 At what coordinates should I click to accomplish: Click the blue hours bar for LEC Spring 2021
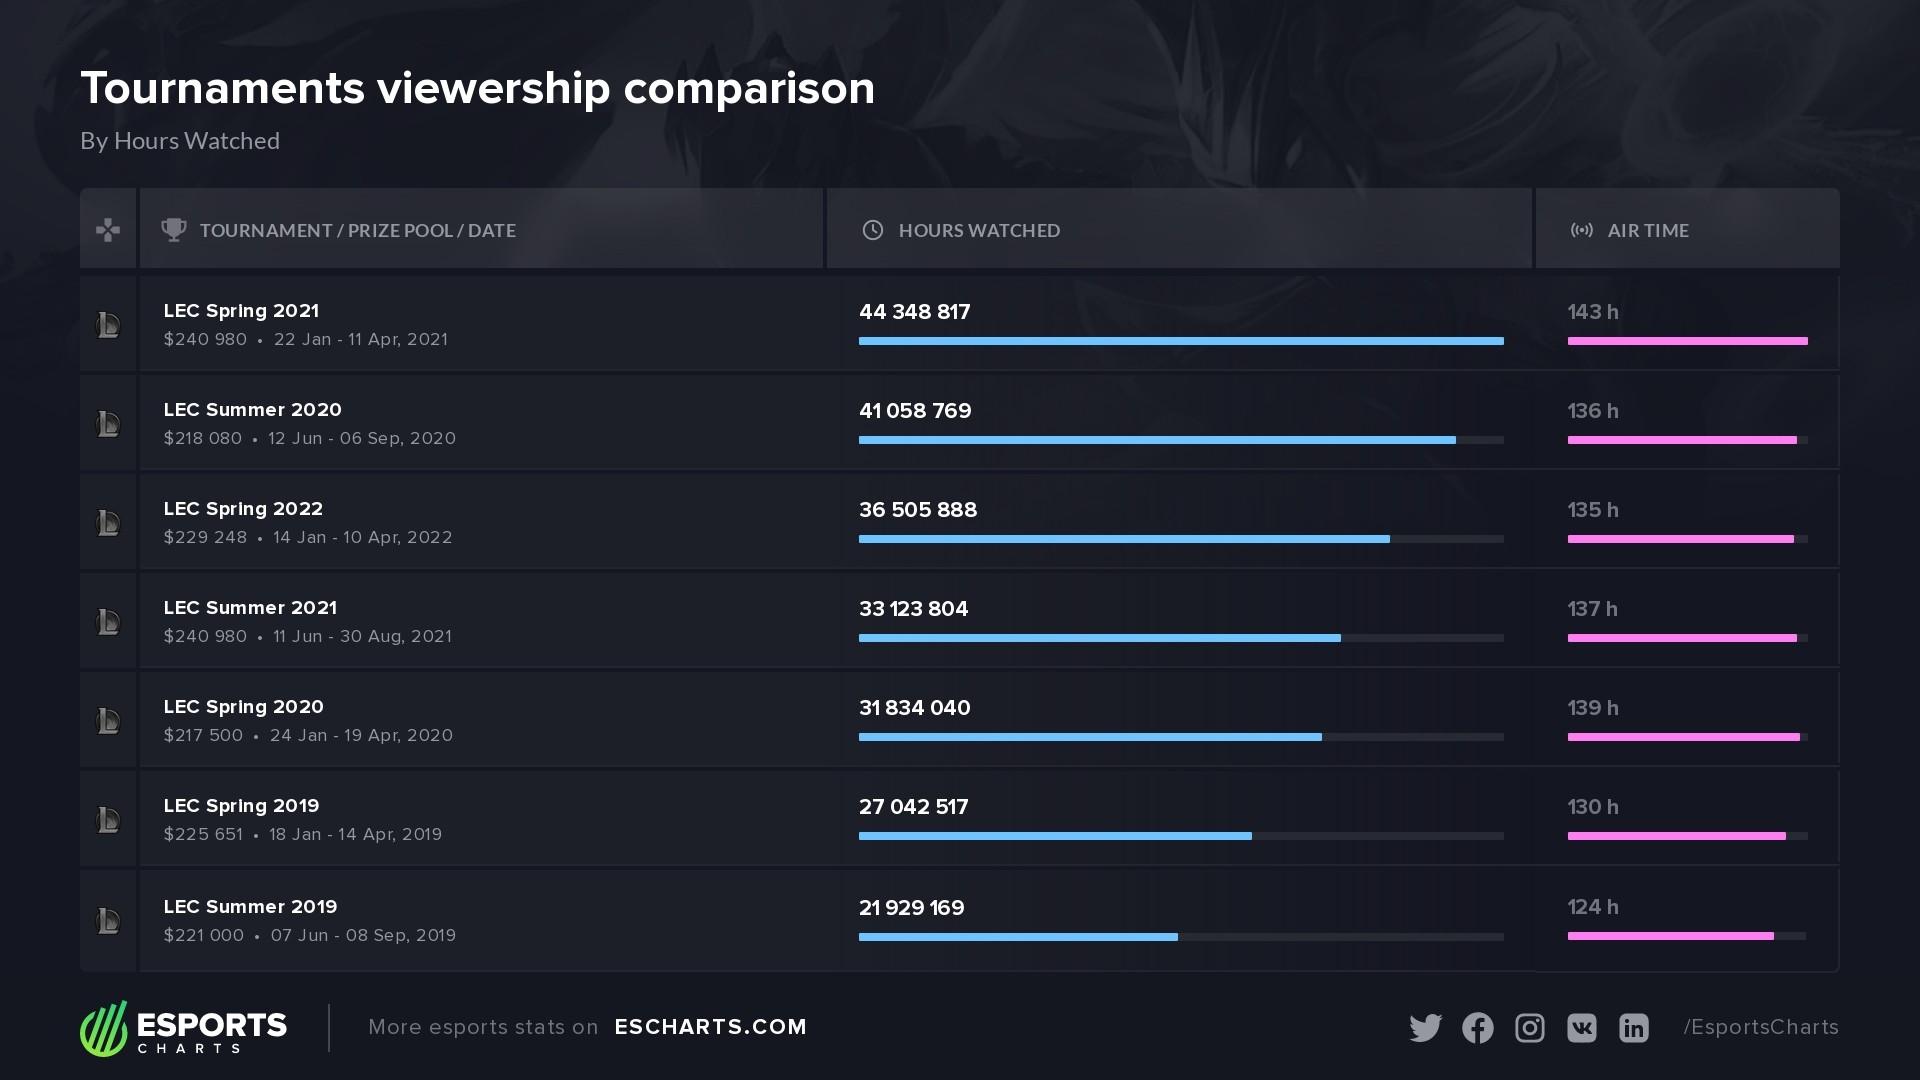pos(1180,341)
